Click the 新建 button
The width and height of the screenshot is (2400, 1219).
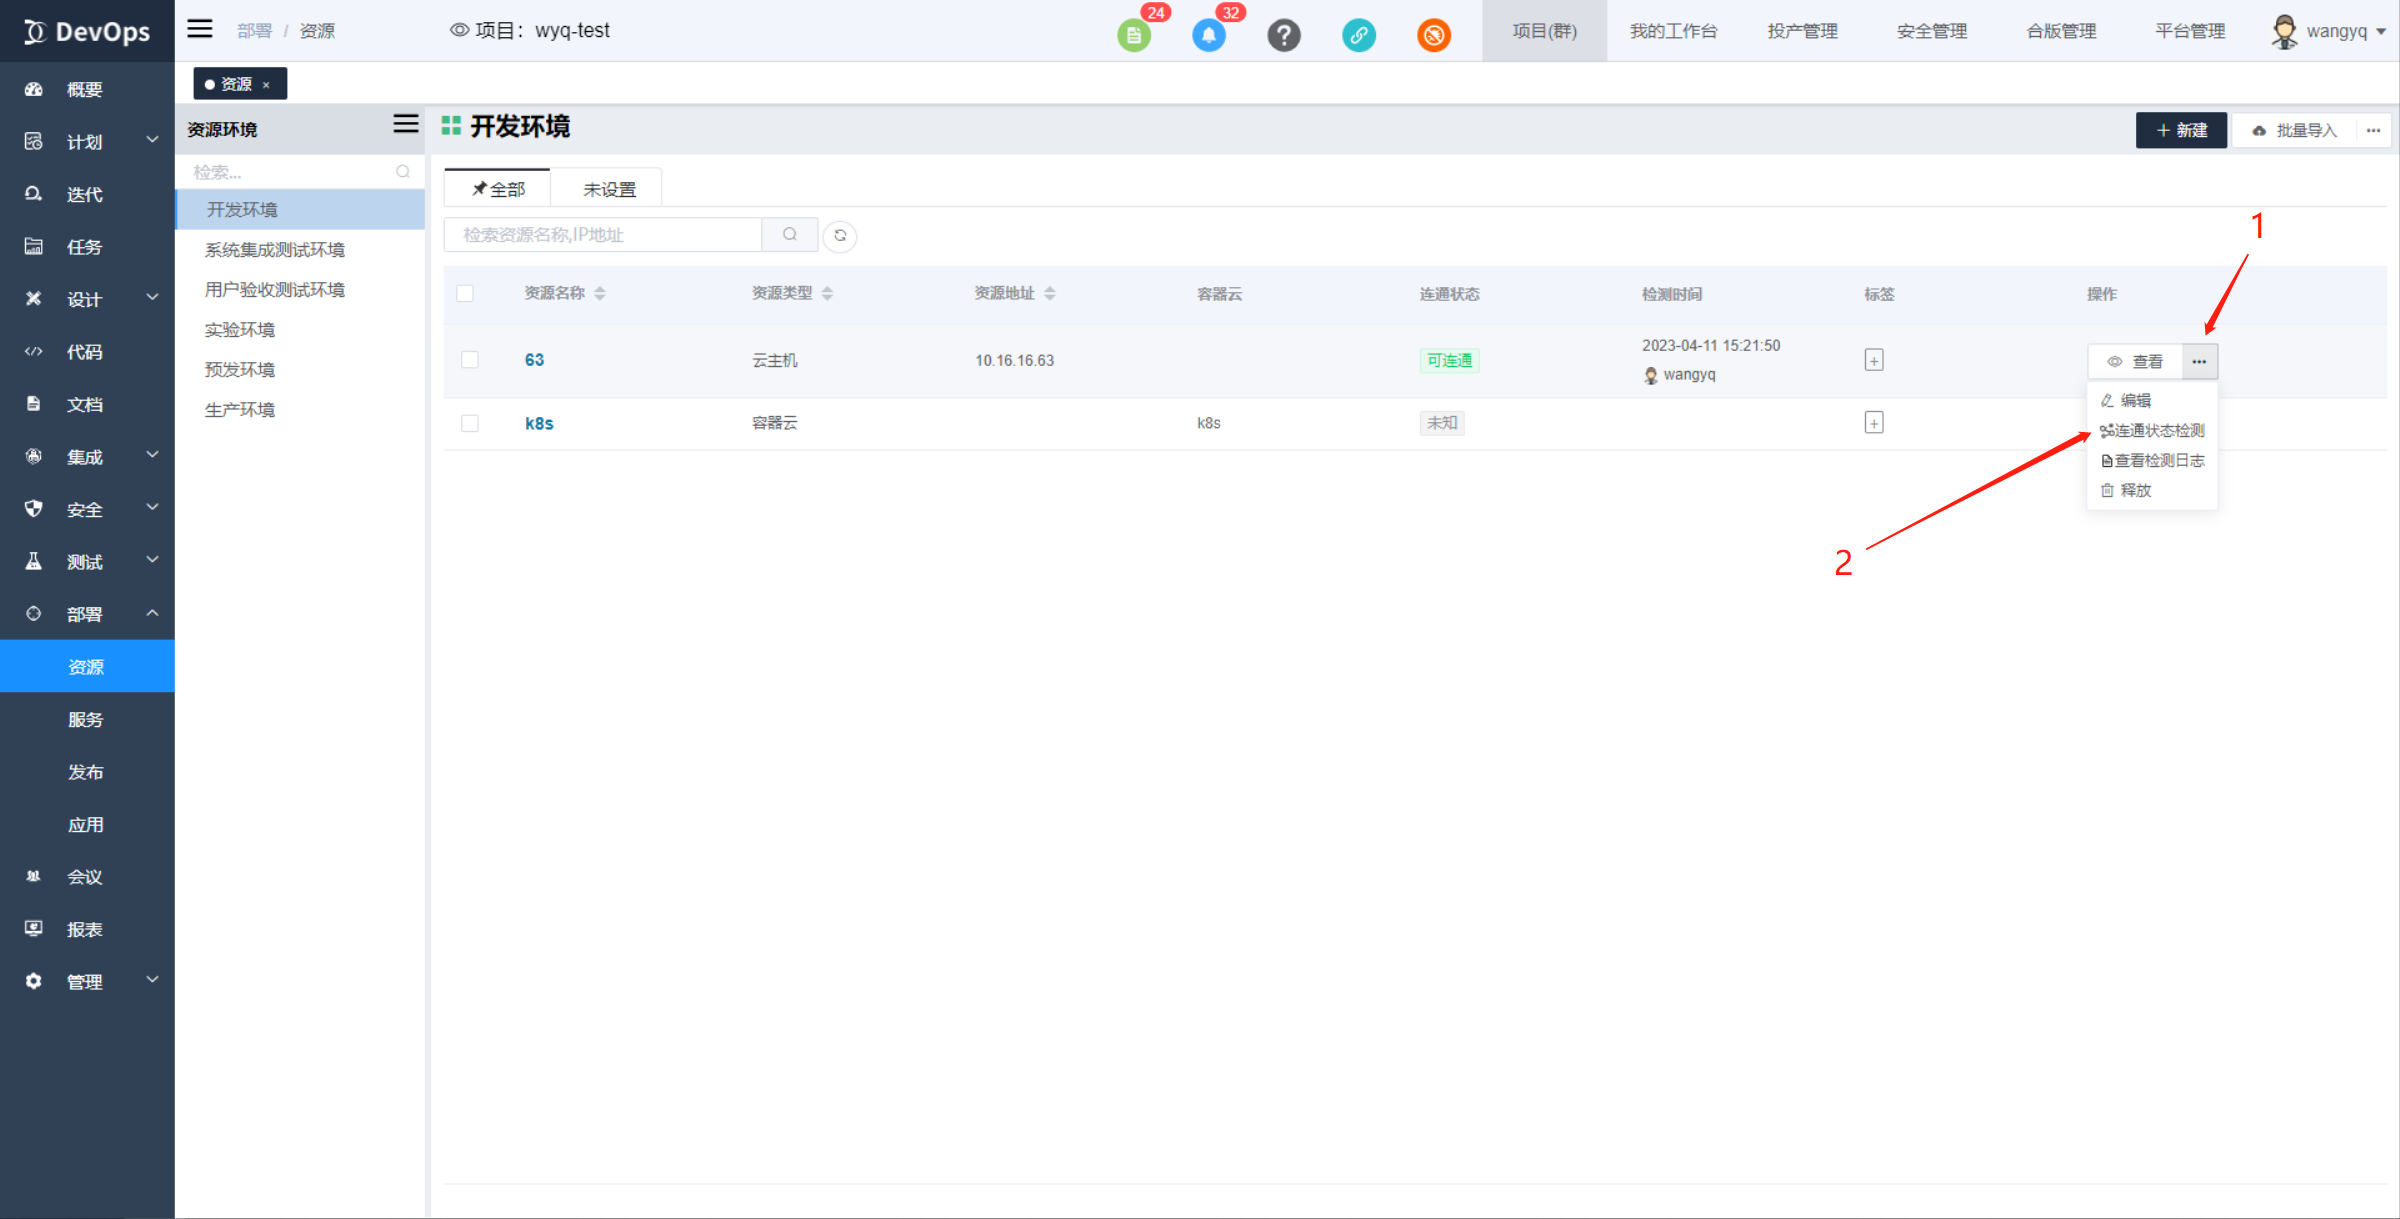[x=2181, y=130]
